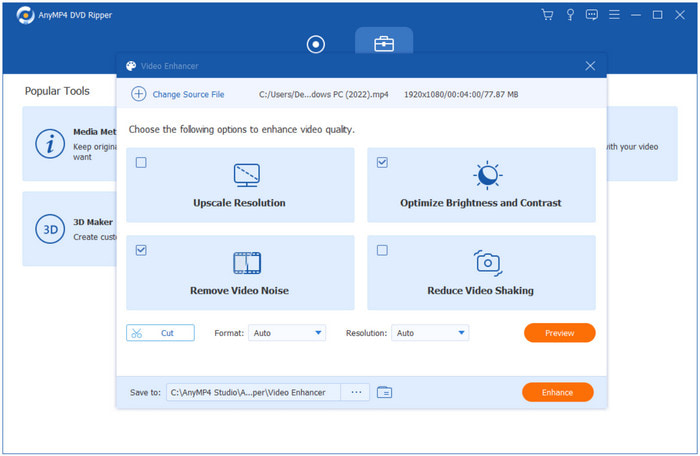
Task: Click the Save to path field
Action: click(253, 392)
